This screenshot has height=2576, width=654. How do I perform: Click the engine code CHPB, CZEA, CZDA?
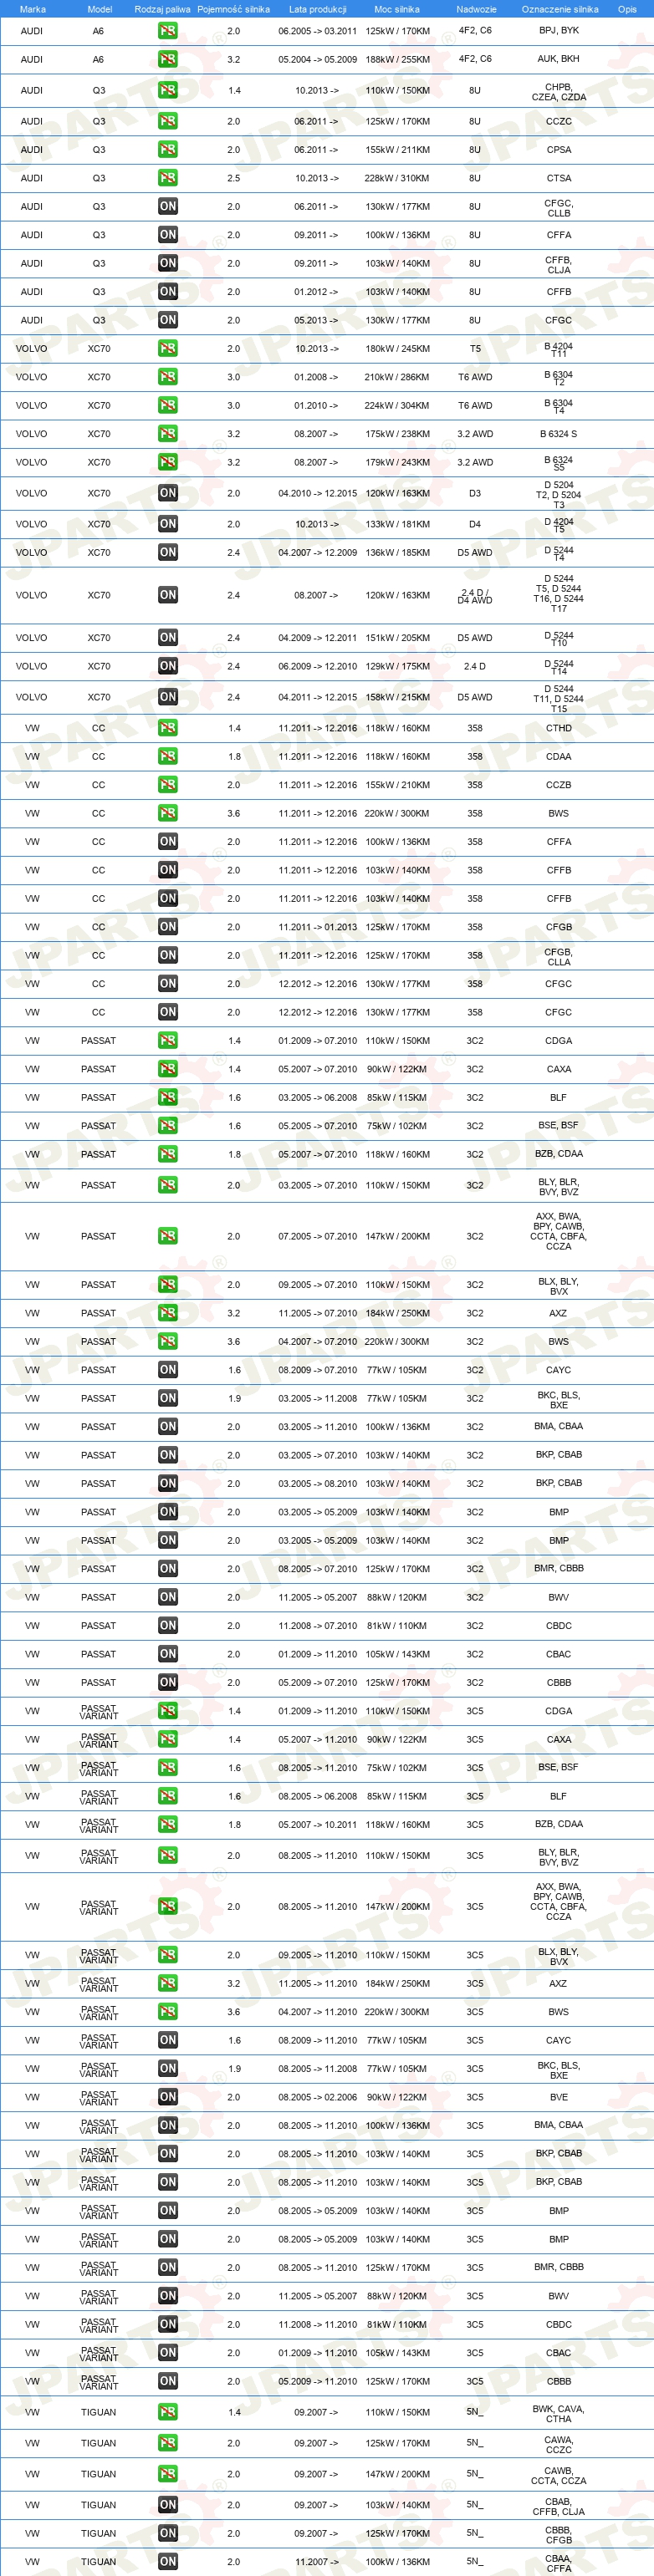[x=558, y=92]
